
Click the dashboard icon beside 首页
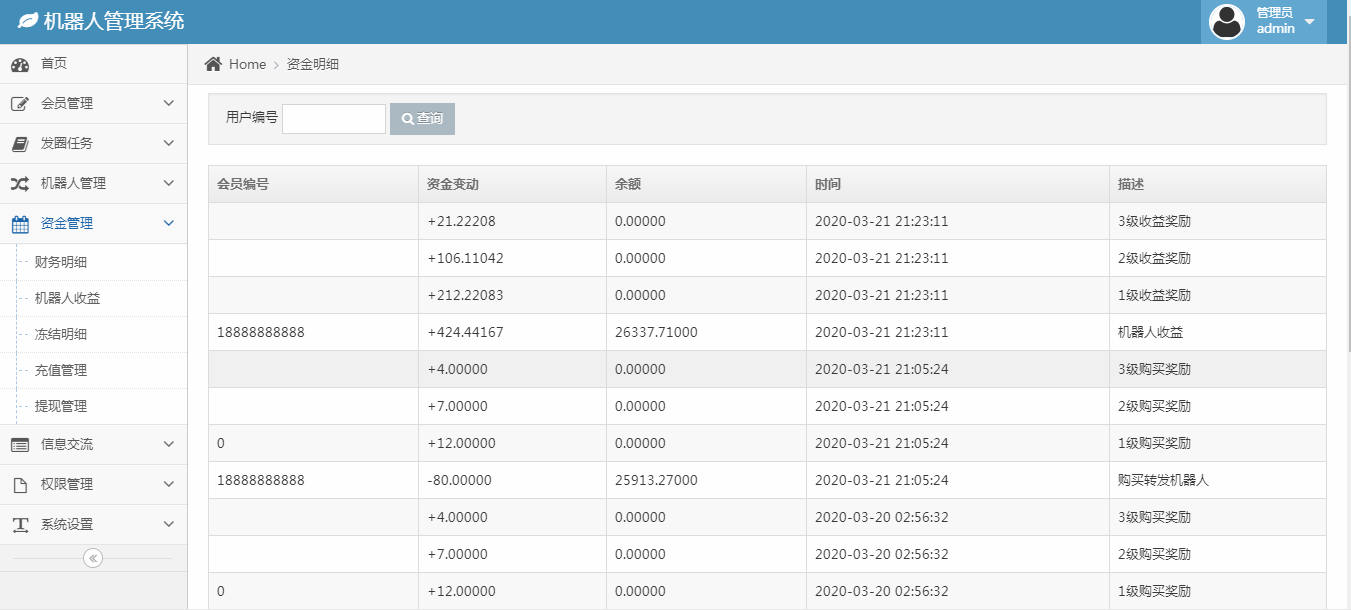(20, 65)
